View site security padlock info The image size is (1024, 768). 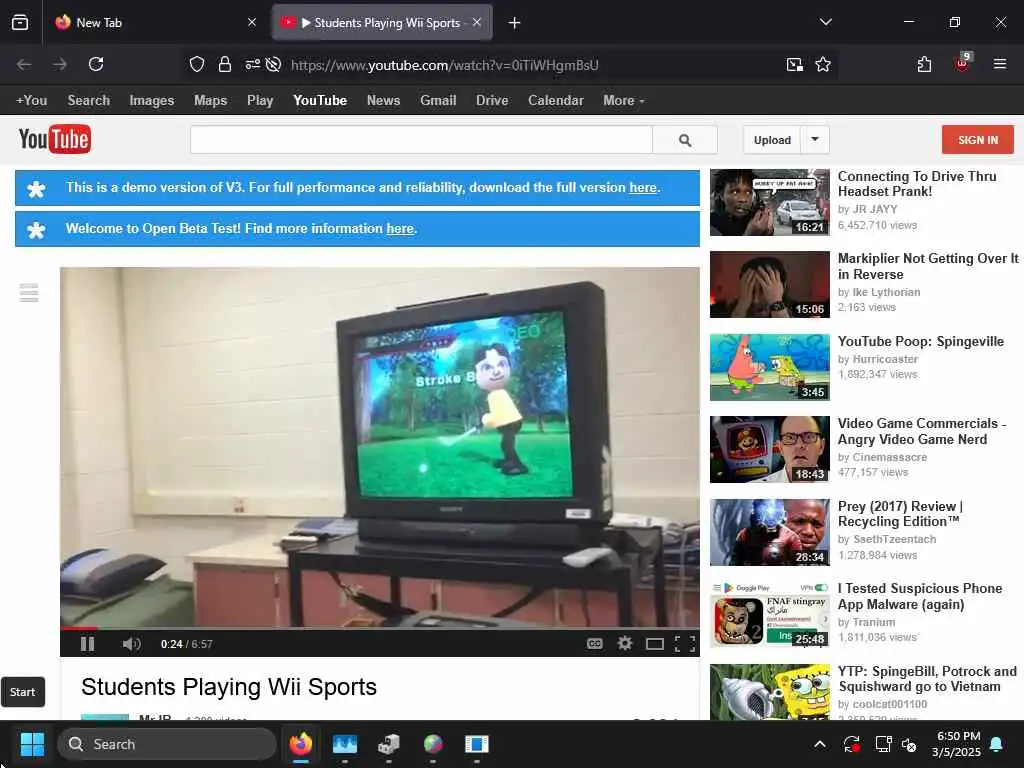[x=225, y=64]
